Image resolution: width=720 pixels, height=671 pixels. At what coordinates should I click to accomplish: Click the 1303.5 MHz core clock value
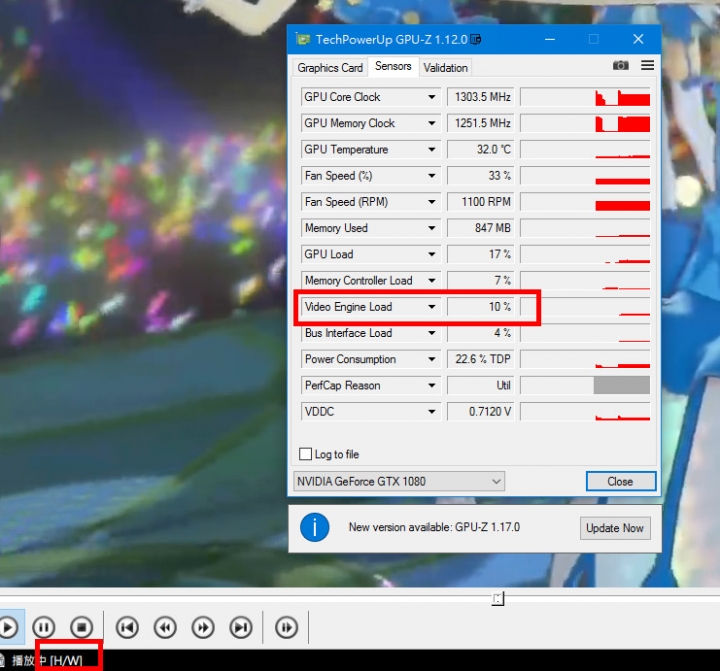[480, 97]
